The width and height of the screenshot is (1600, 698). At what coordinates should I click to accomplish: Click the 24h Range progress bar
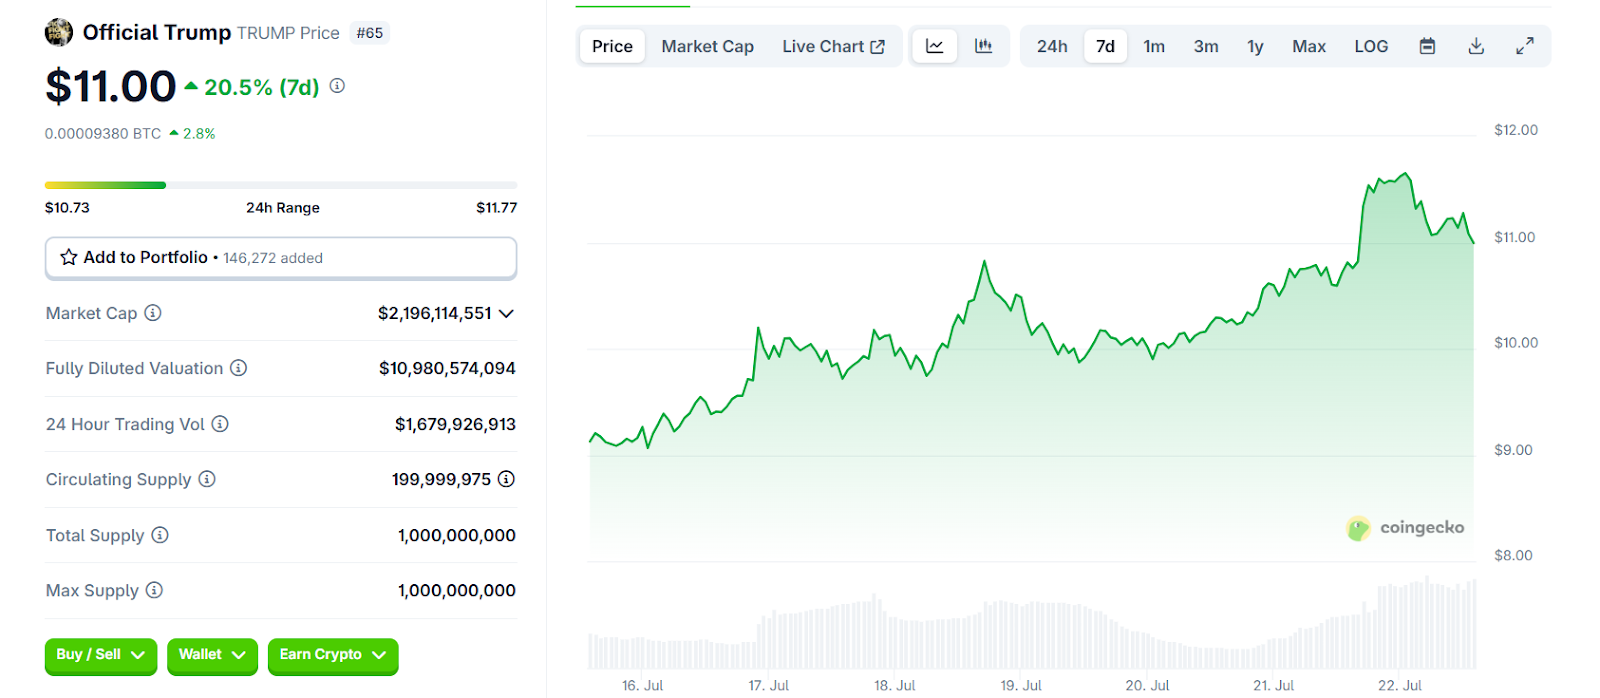(281, 185)
